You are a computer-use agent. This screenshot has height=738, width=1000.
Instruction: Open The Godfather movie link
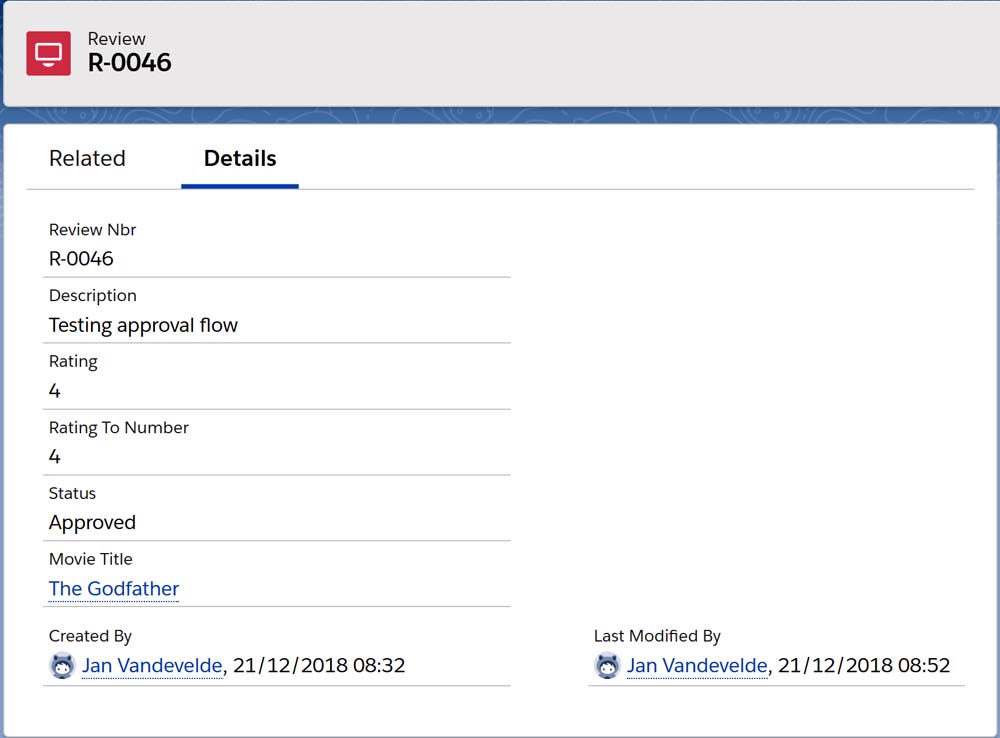(x=114, y=589)
